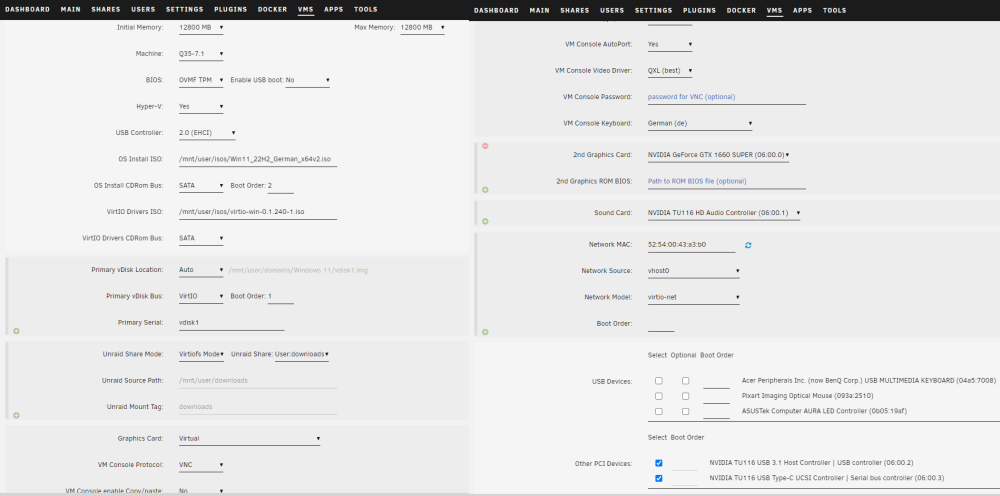
Task: Open the Machine type dropdown showing Q35-7.1
Action: coord(201,54)
